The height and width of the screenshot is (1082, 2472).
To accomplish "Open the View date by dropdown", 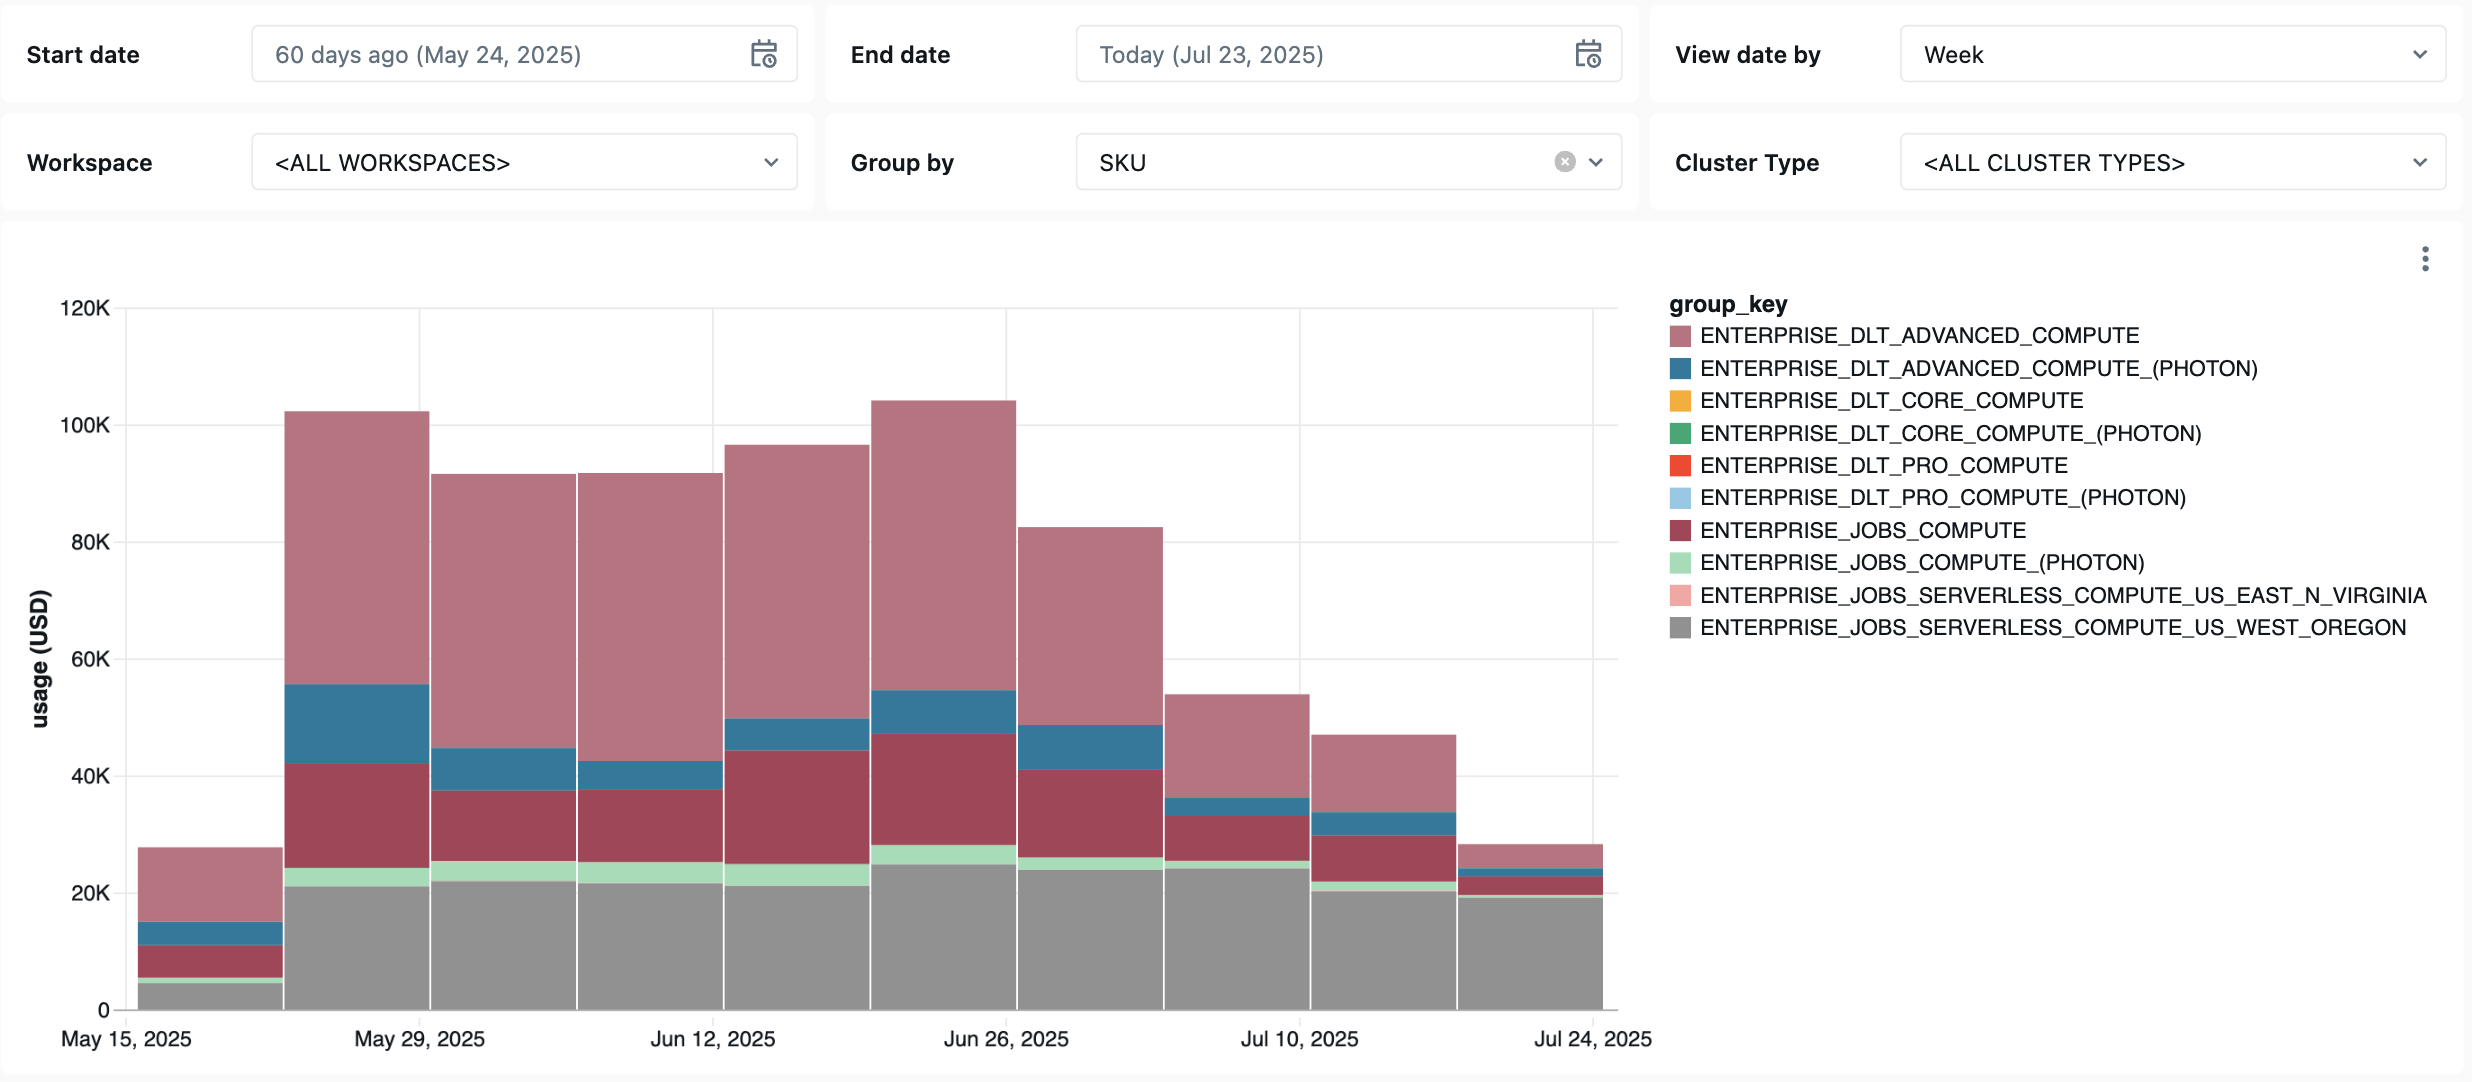I will pos(2172,54).
